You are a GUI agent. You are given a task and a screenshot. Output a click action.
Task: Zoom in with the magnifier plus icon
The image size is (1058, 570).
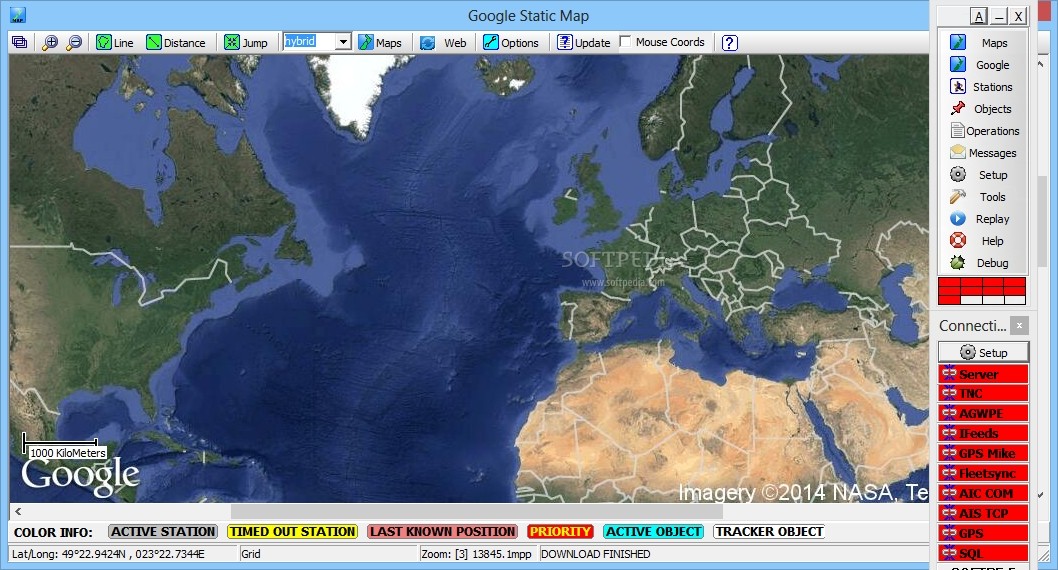click(50, 42)
